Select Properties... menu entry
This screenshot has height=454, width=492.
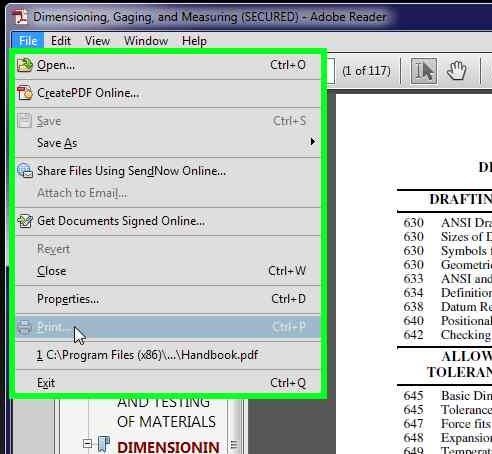[168, 299]
